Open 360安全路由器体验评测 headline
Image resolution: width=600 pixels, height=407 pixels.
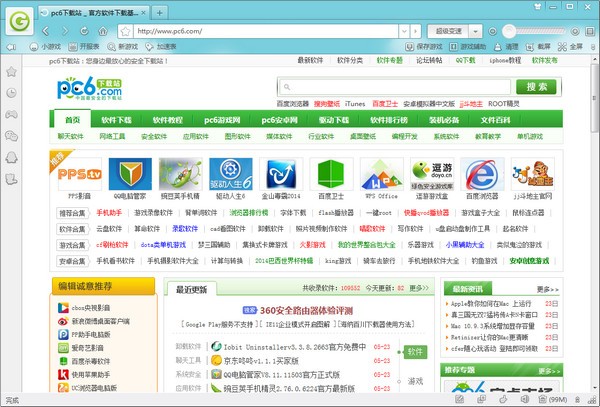[306, 310]
